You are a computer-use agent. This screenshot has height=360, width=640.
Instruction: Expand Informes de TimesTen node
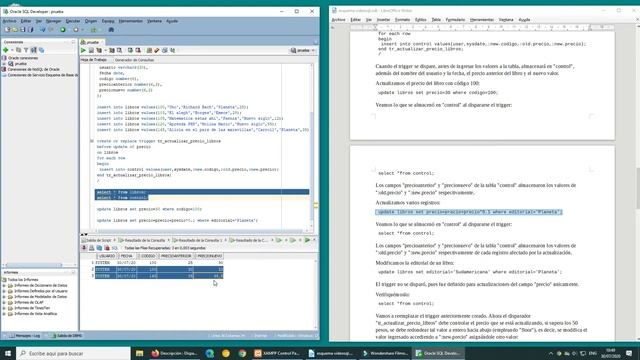(4, 308)
